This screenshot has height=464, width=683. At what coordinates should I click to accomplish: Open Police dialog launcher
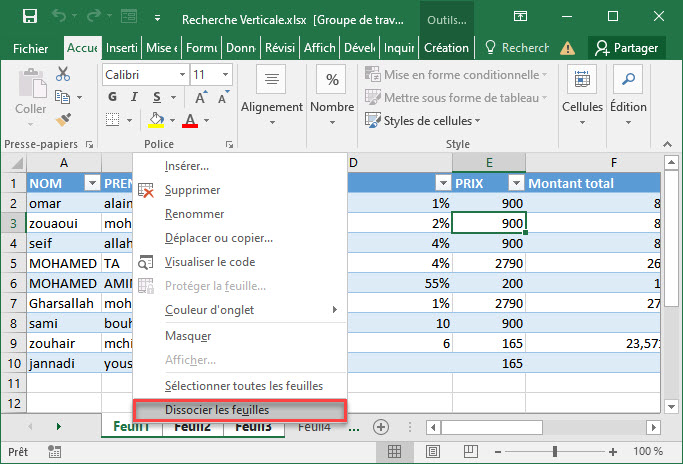click(x=229, y=145)
